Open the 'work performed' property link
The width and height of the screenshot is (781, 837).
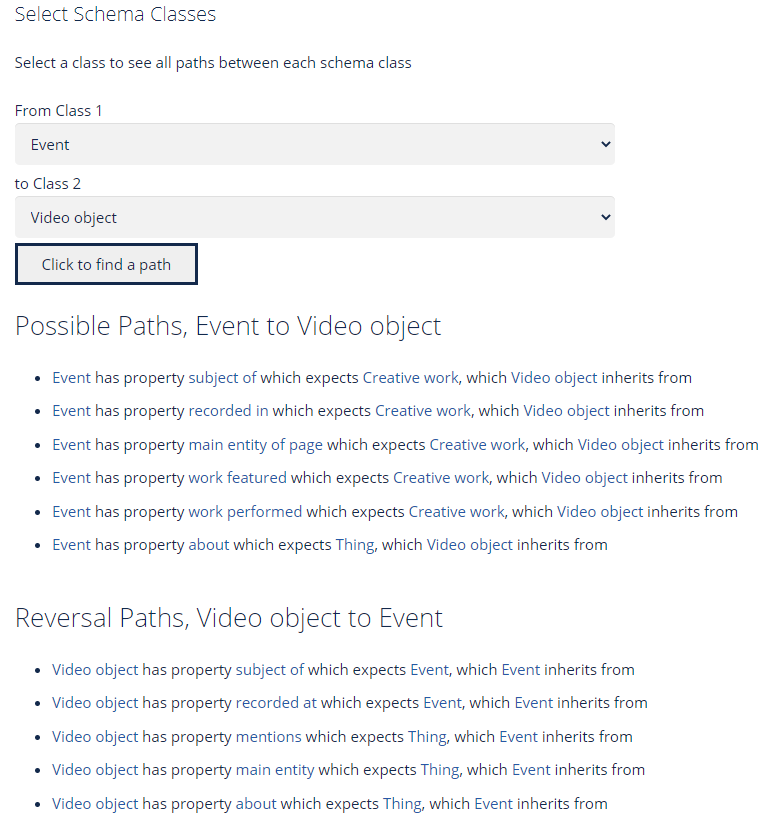[245, 511]
